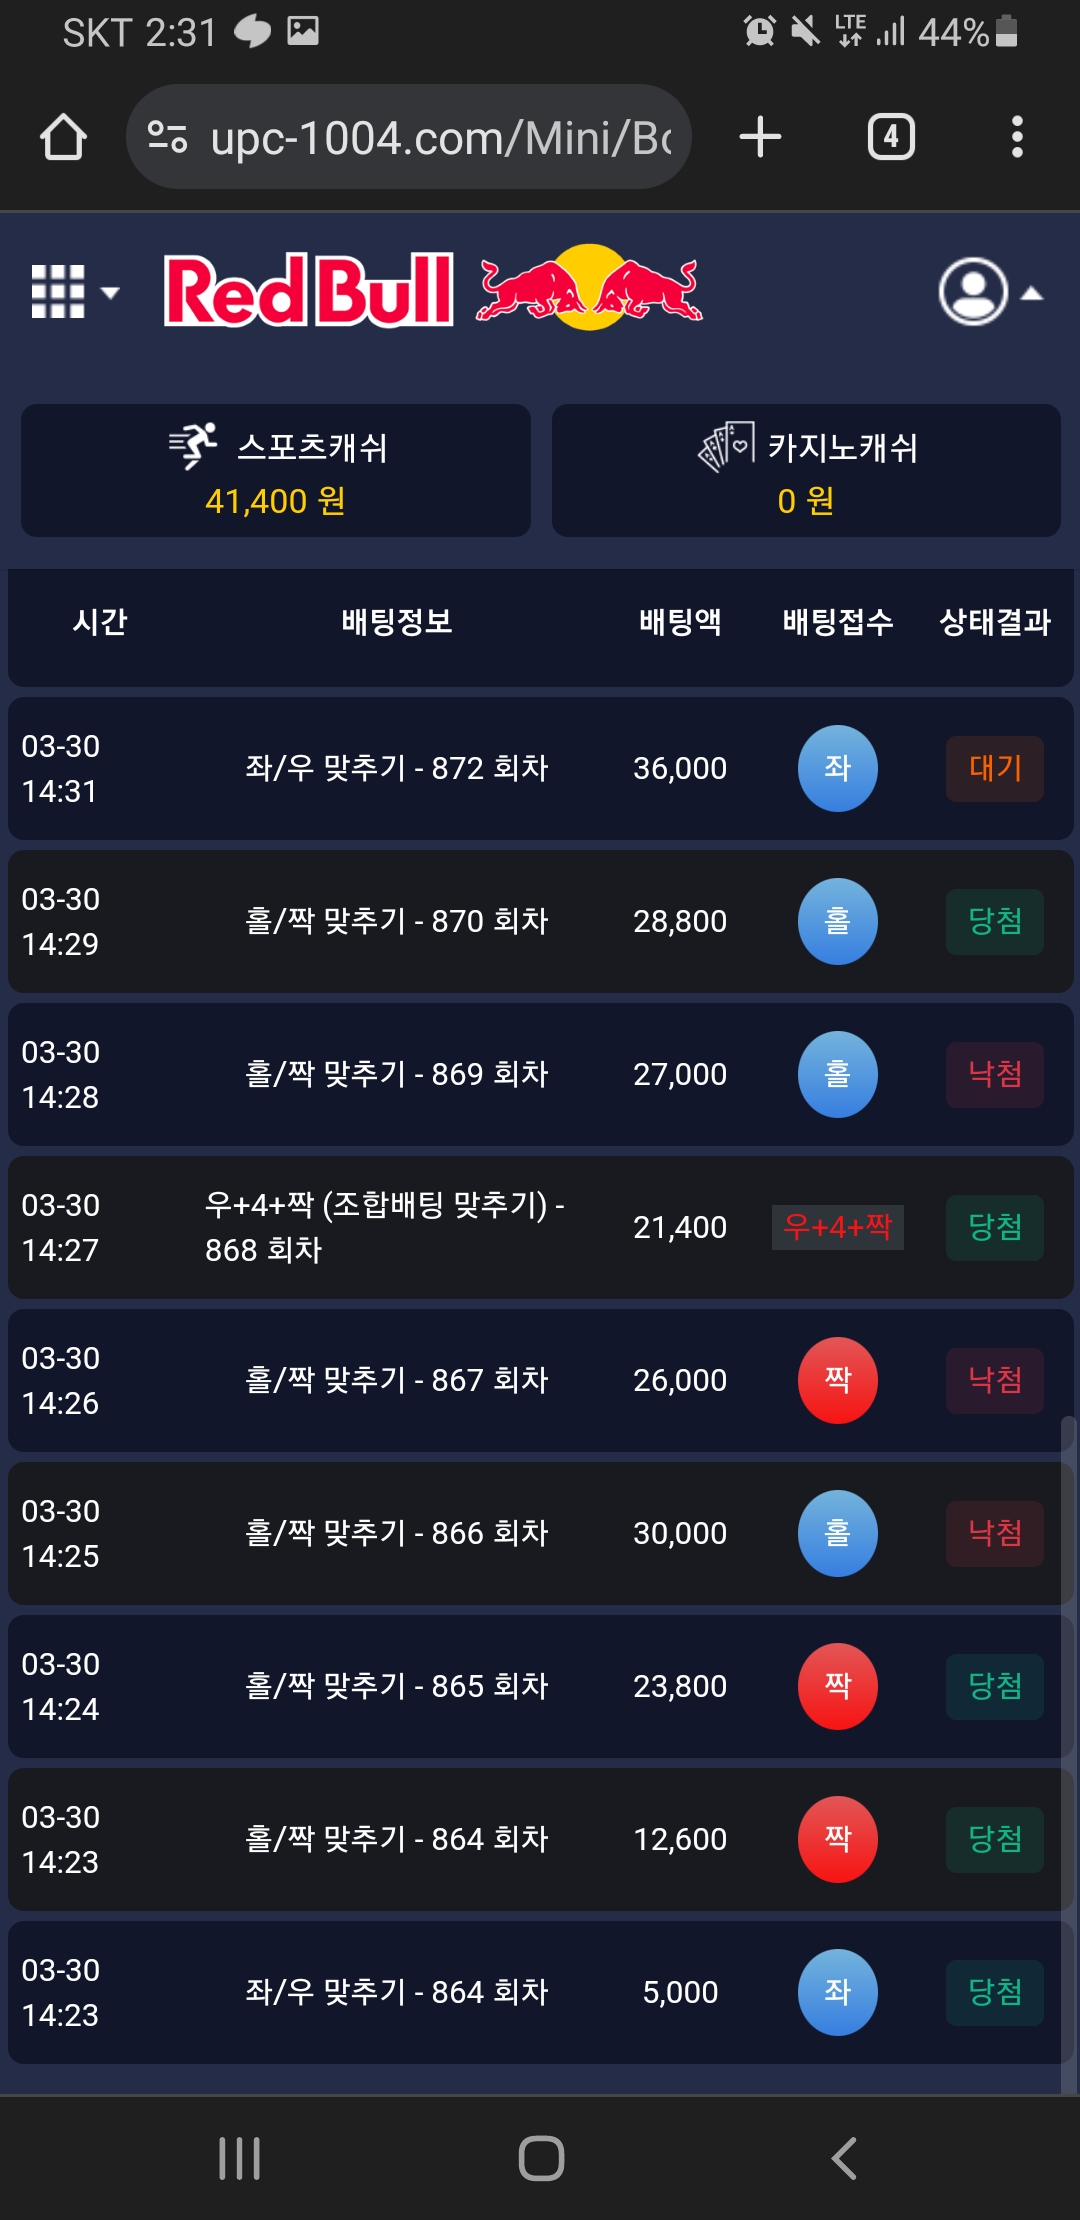Open a new browser tab
The image size is (1080, 2220).
(760, 137)
